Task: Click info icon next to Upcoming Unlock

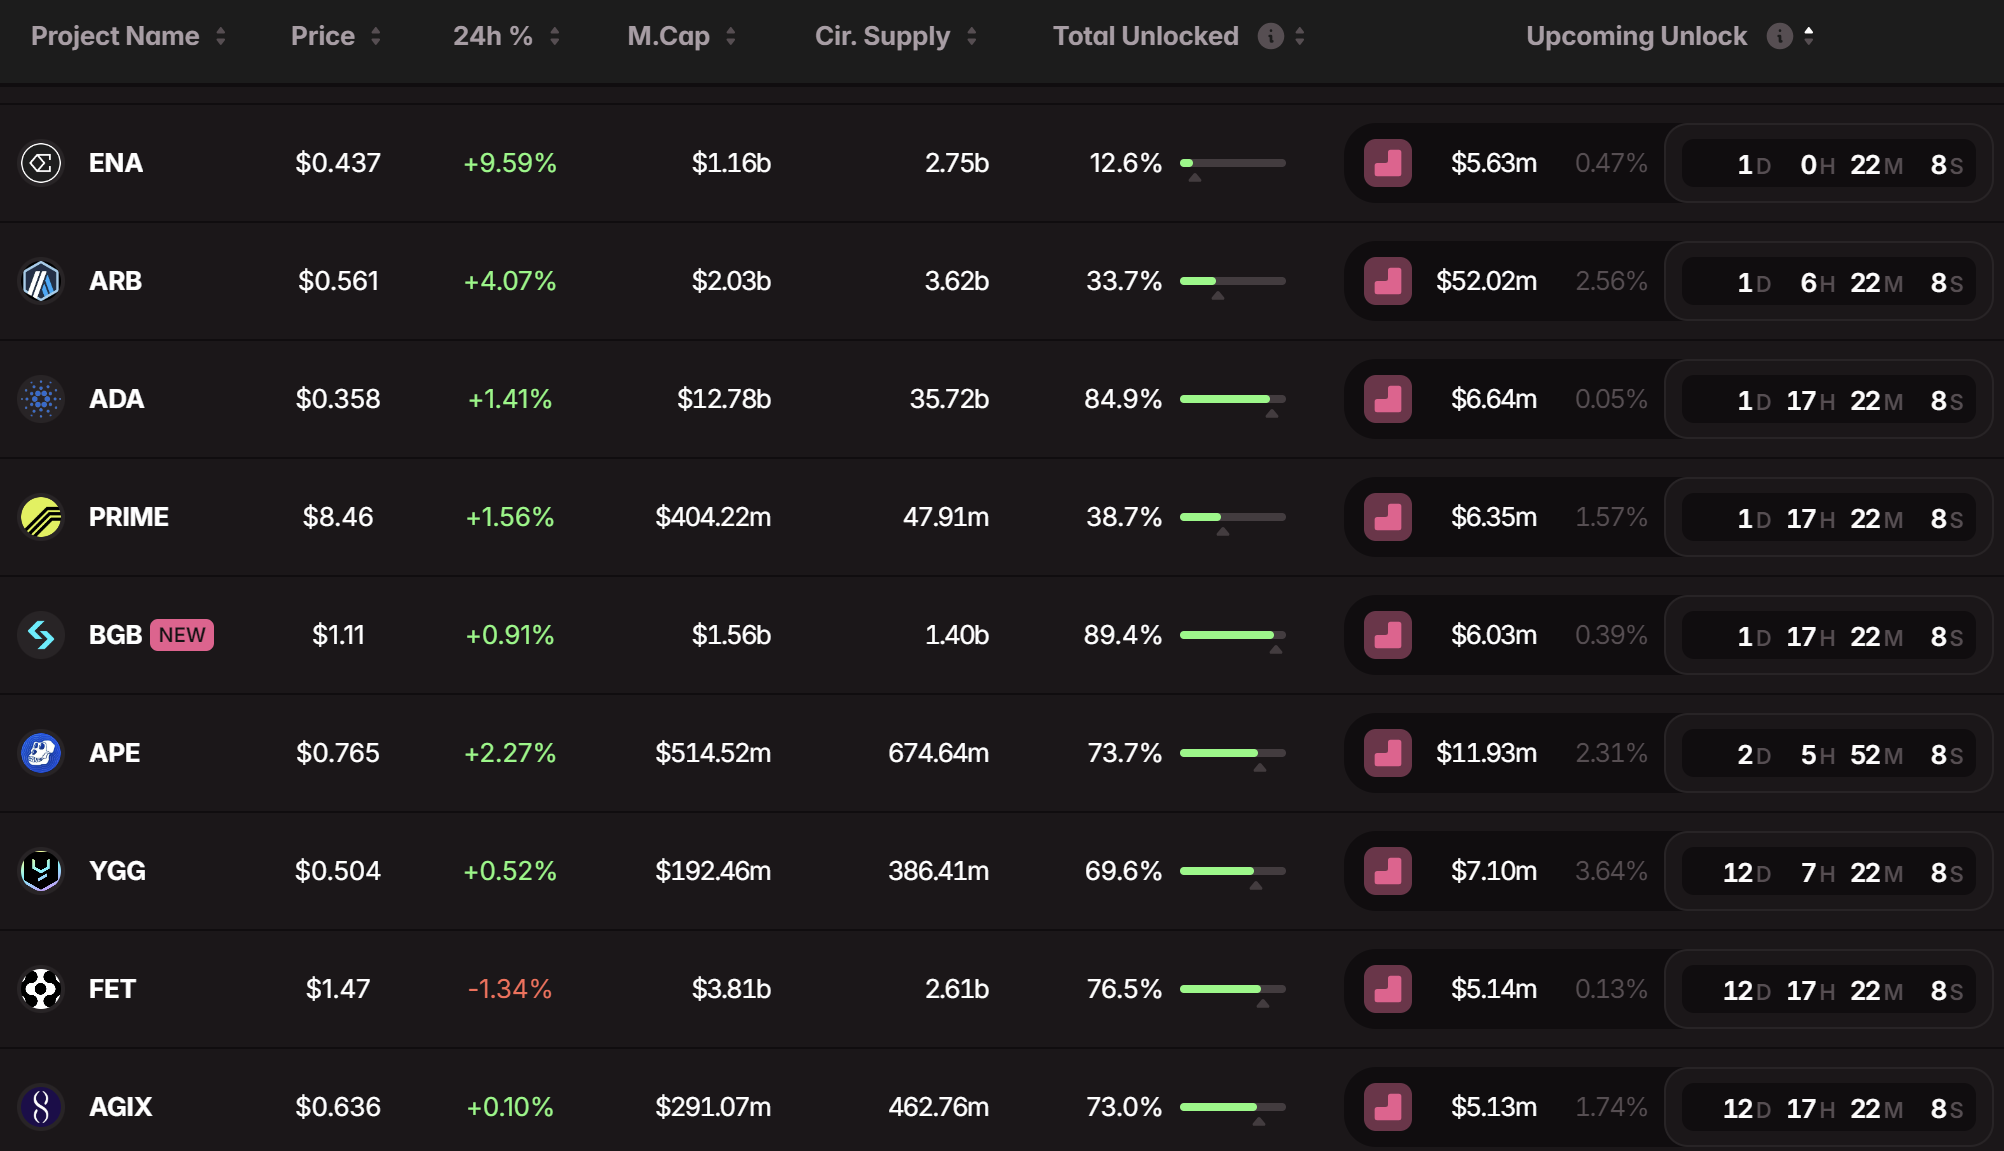Action: click(x=1779, y=36)
